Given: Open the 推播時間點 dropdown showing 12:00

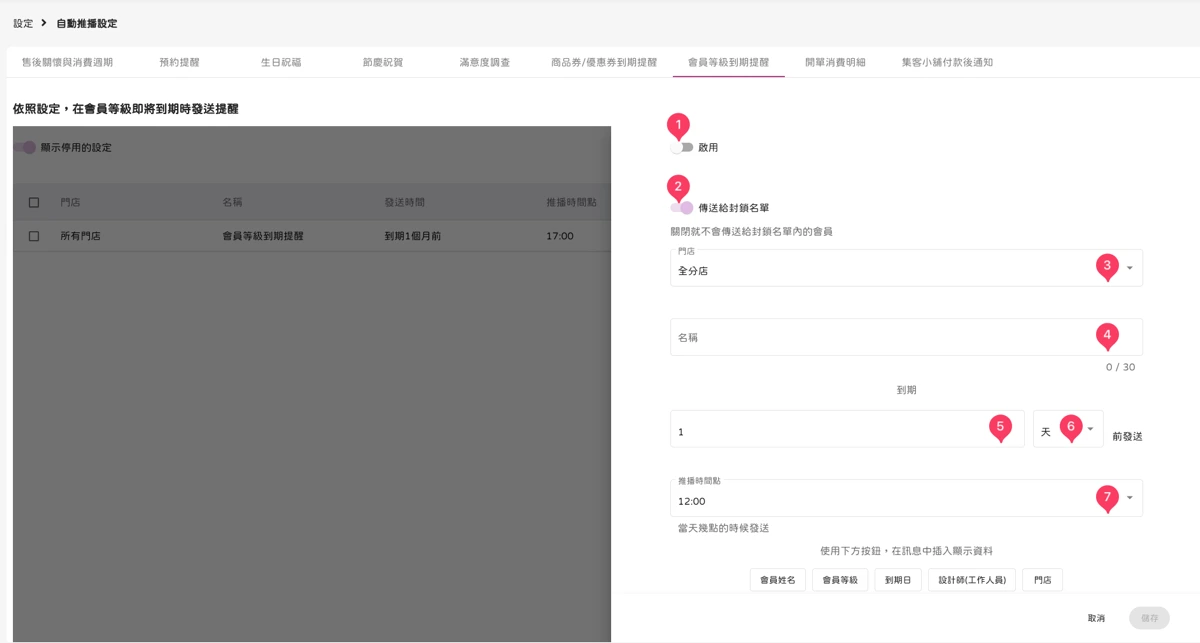Looking at the screenshot, I should pyautogui.click(x=906, y=498).
